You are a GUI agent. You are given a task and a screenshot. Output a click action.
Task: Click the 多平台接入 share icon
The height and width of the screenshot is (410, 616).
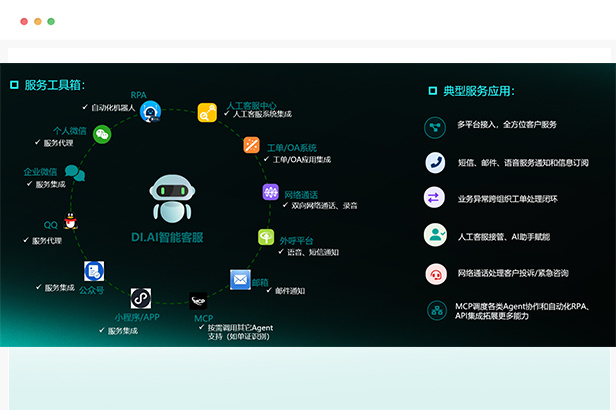tap(435, 126)
